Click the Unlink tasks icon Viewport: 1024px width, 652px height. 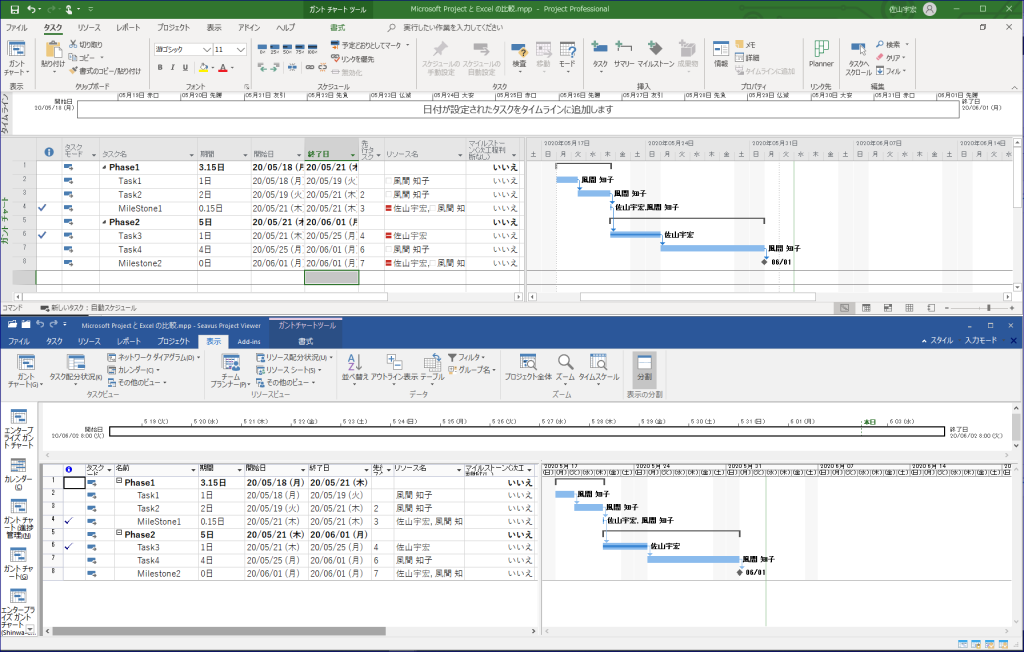[323, 67]
